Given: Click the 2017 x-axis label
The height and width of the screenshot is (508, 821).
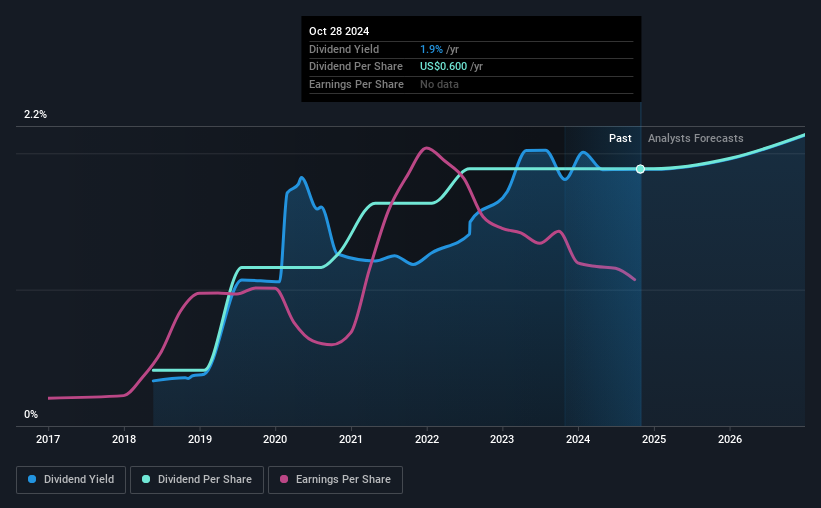Looking at the screenshot, I should [48, 439].
